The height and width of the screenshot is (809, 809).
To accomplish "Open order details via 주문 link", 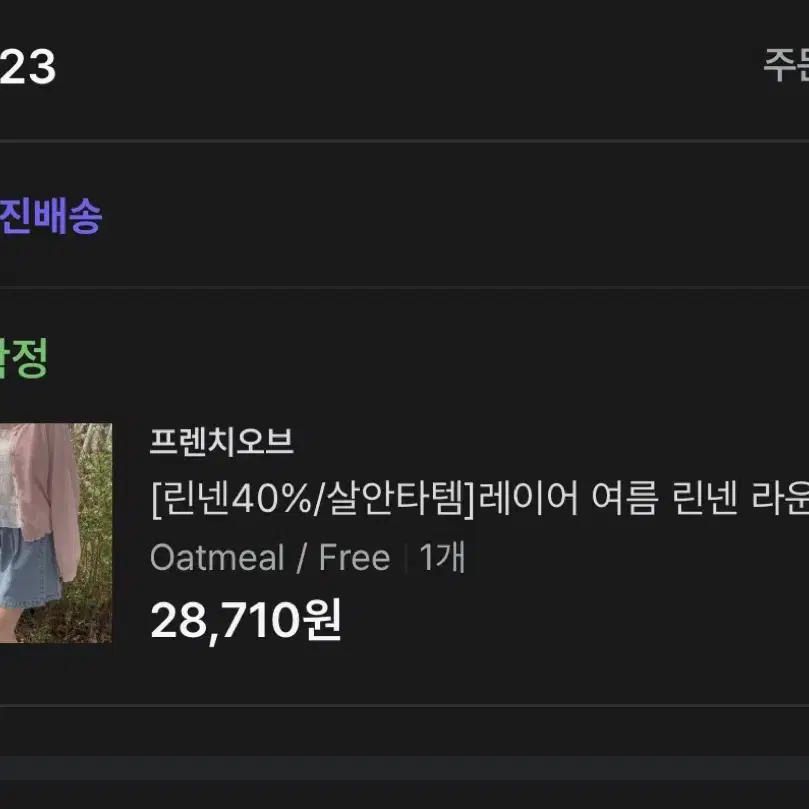I will pyautogui.click(x=786, y=66).
